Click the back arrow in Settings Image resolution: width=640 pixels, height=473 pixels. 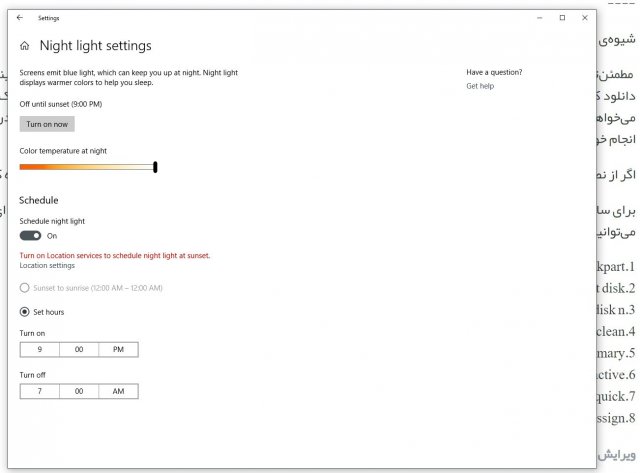[x=20, y=18]
